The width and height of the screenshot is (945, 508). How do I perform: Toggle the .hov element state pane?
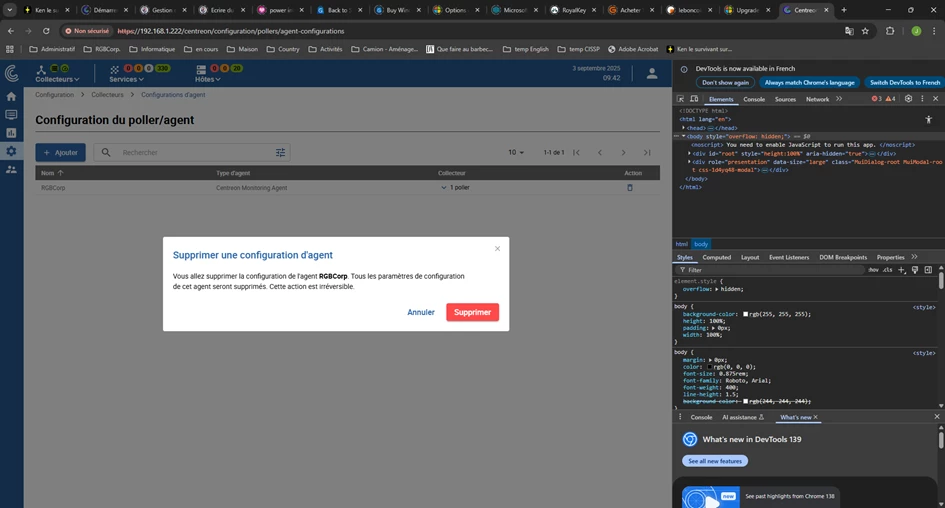click(873, 270)
